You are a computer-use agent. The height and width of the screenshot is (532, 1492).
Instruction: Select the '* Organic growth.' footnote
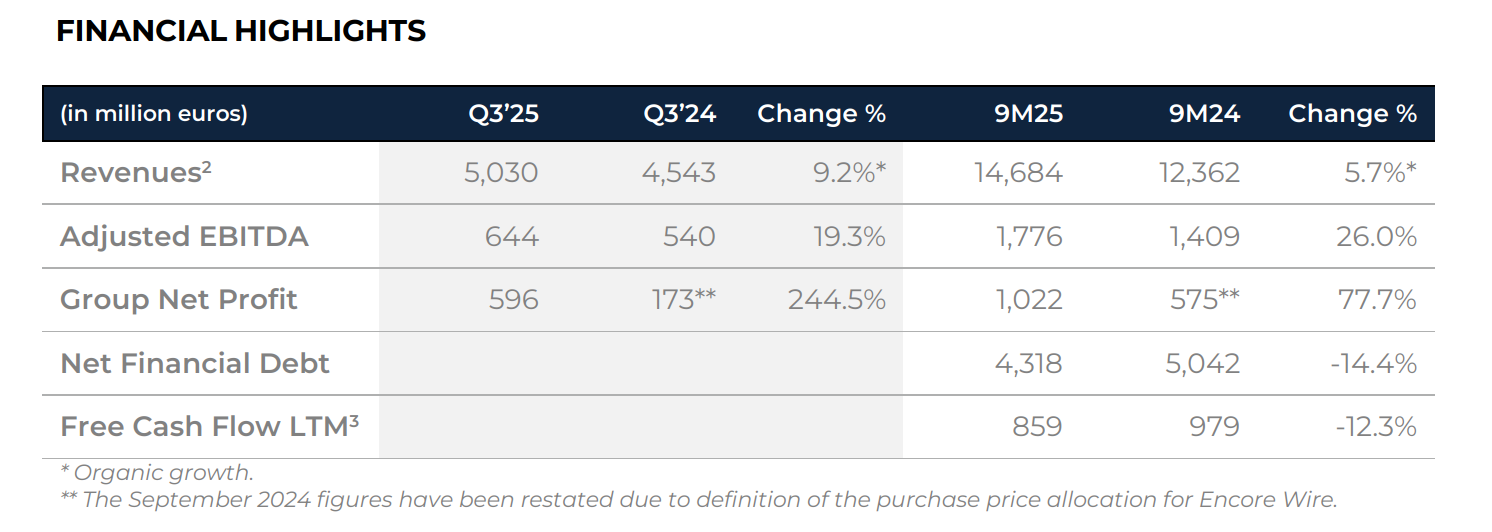[x=157, y=473]
